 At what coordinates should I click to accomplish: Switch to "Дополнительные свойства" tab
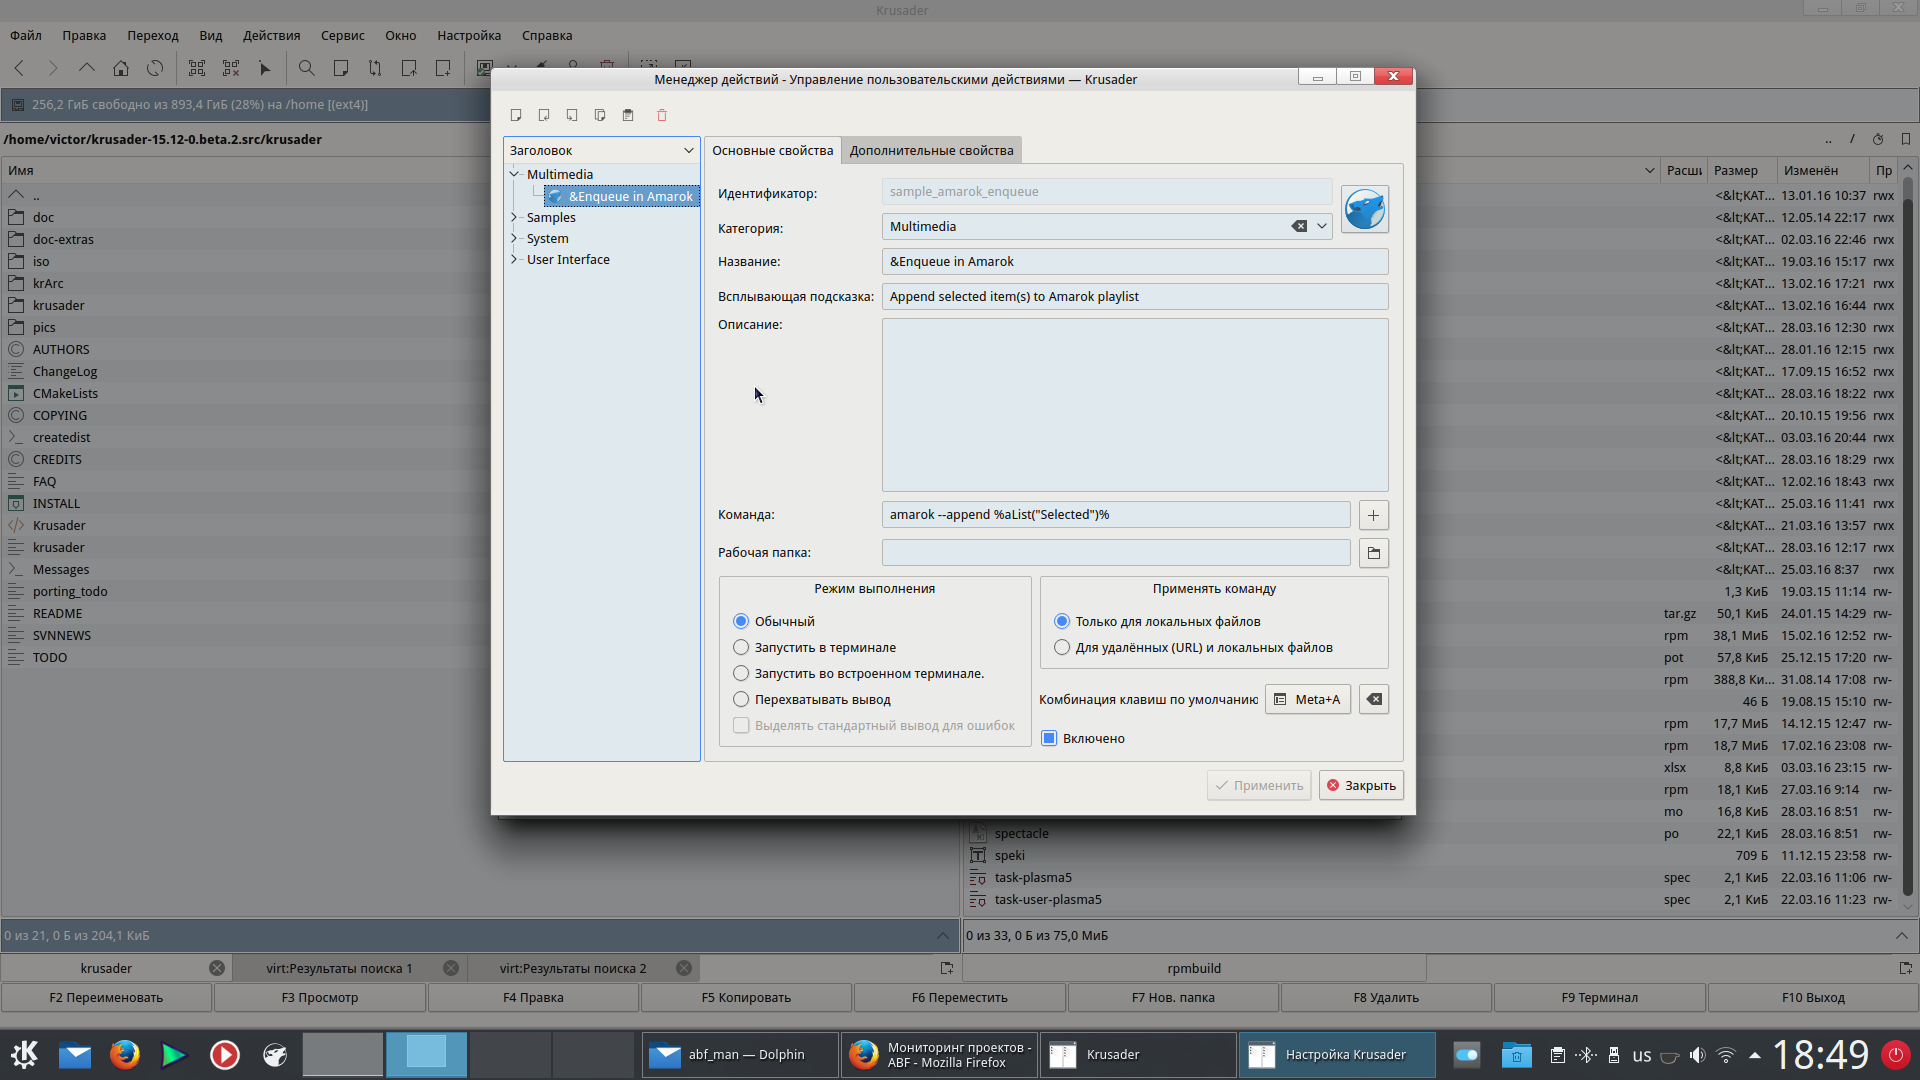[931, 151]
